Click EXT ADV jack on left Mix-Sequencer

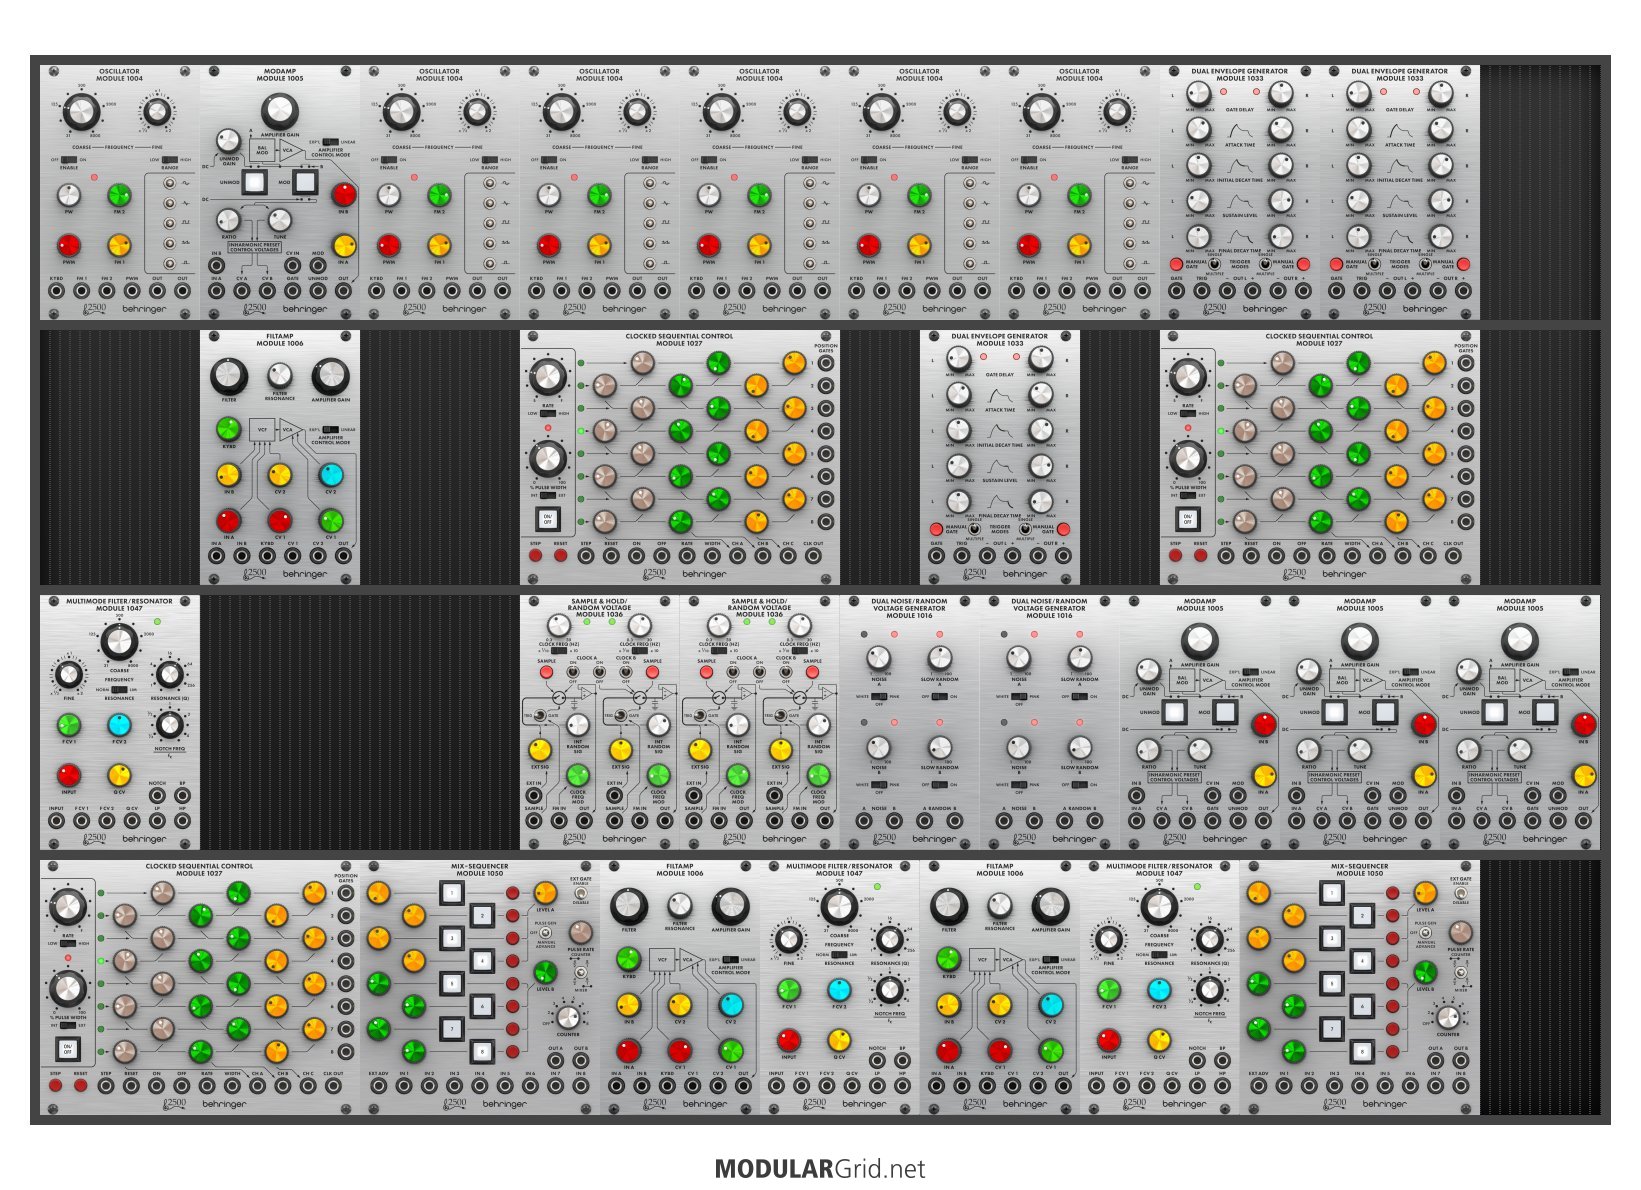click(x=378, y=1086)
